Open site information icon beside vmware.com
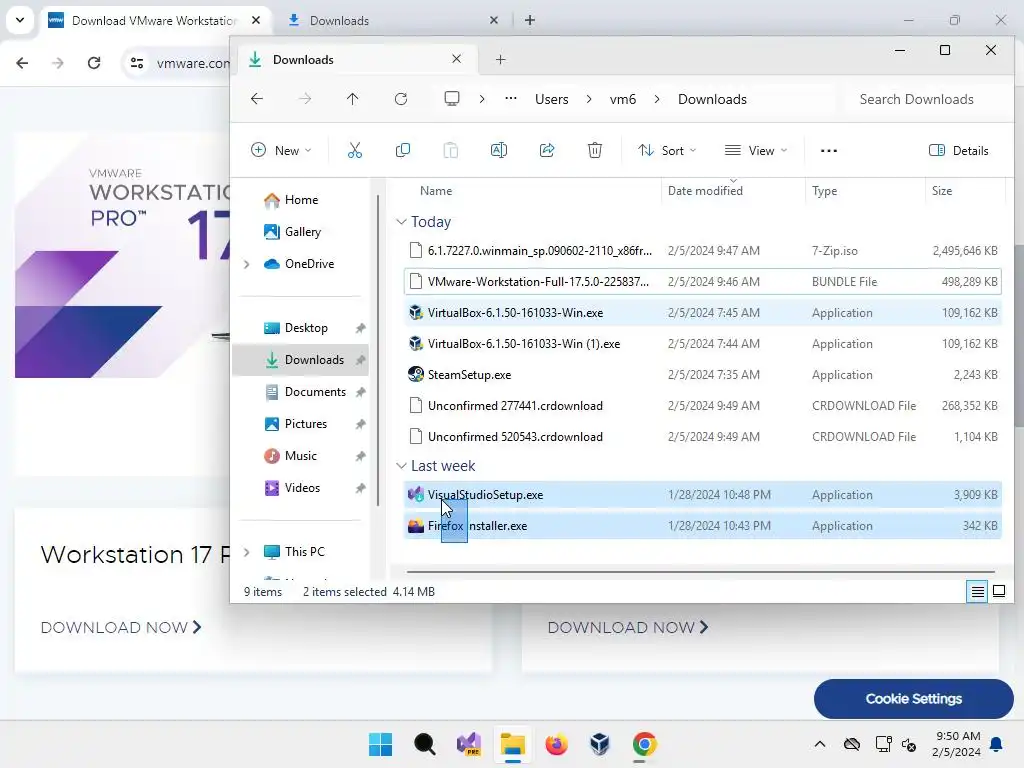1024x768 pixels. 137,63
